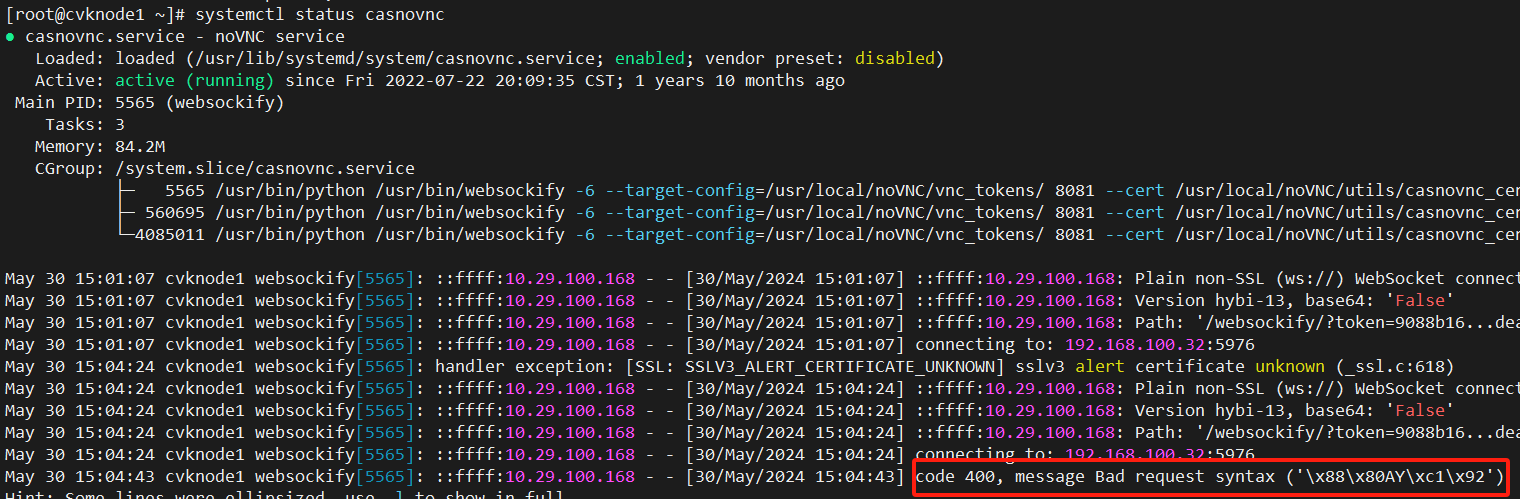Click the Memory value 84.2M
This screenshot has height=499, width=1520.
pyautogui.click(x=142, y=147)
